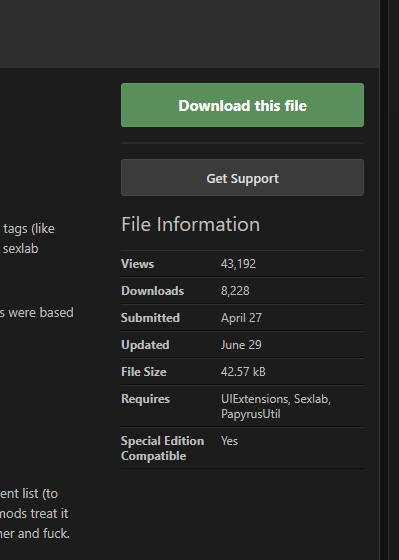Click the Submitted label

coord(150,318)
